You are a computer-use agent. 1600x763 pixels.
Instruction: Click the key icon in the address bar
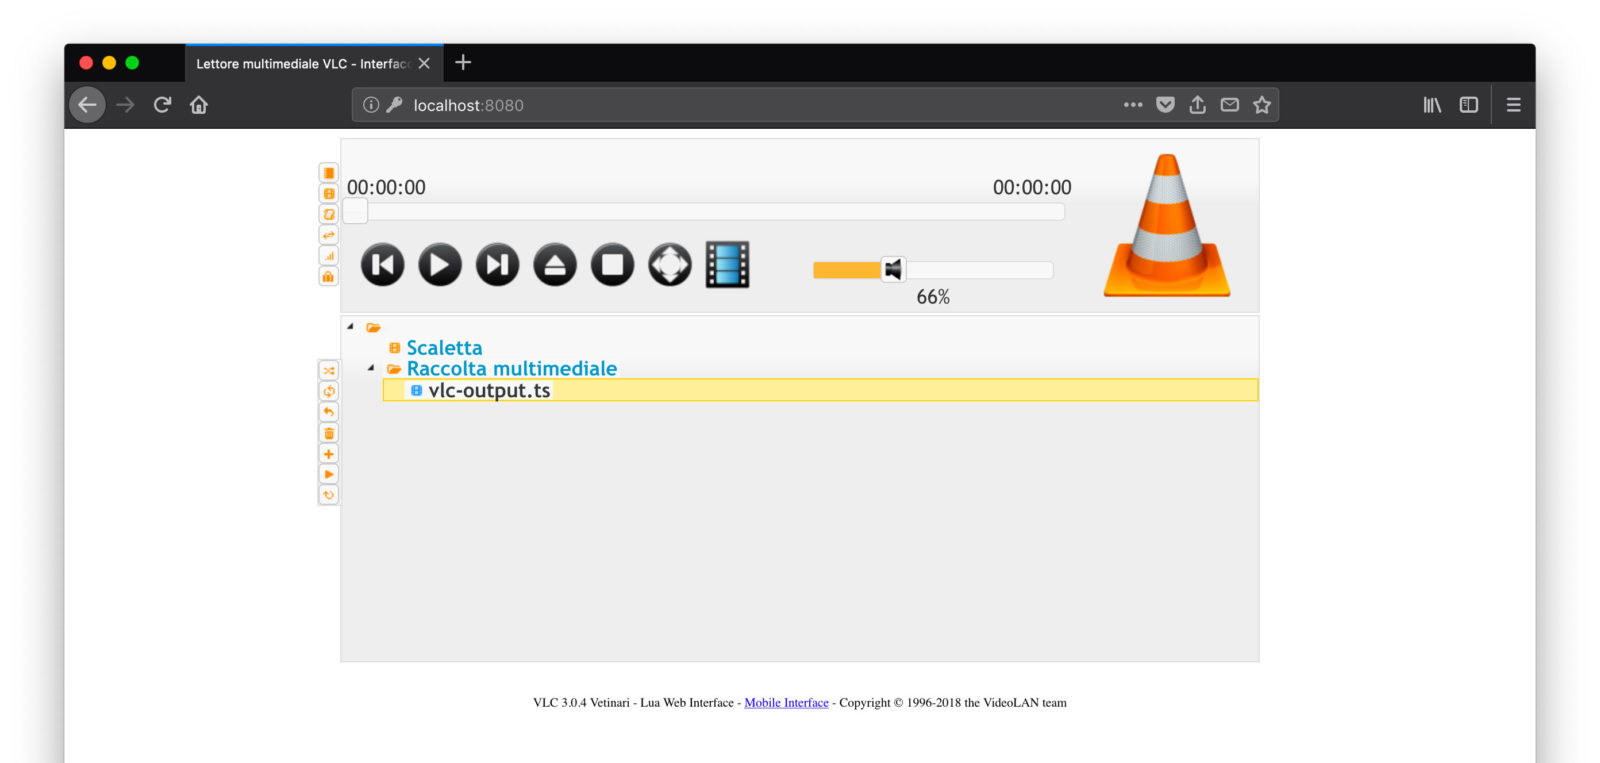click(394, 105)
